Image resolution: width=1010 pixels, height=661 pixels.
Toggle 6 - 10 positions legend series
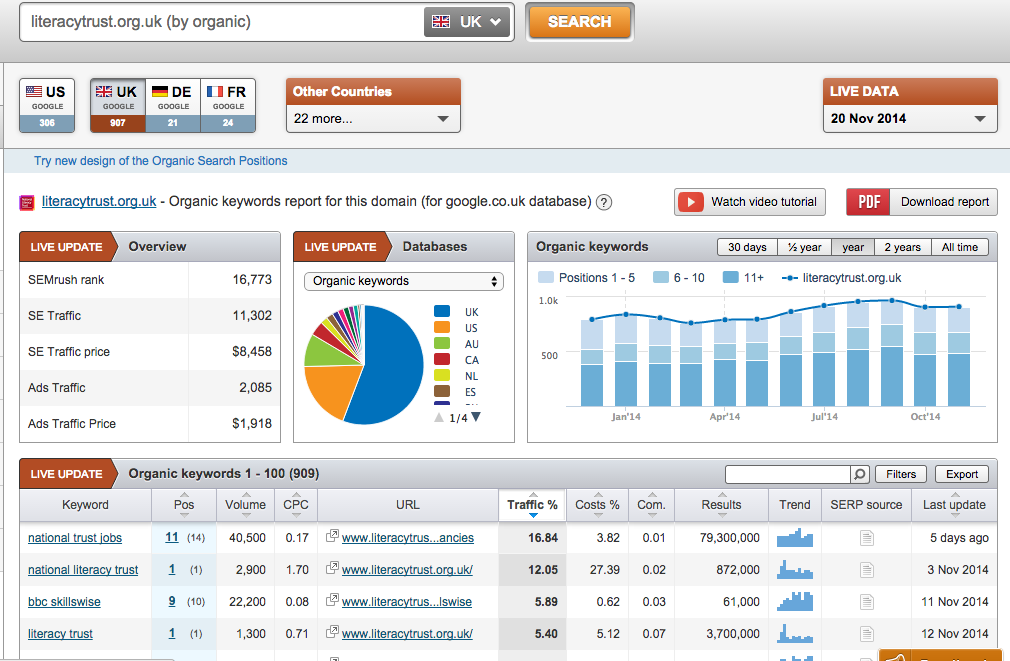(679, 278)
